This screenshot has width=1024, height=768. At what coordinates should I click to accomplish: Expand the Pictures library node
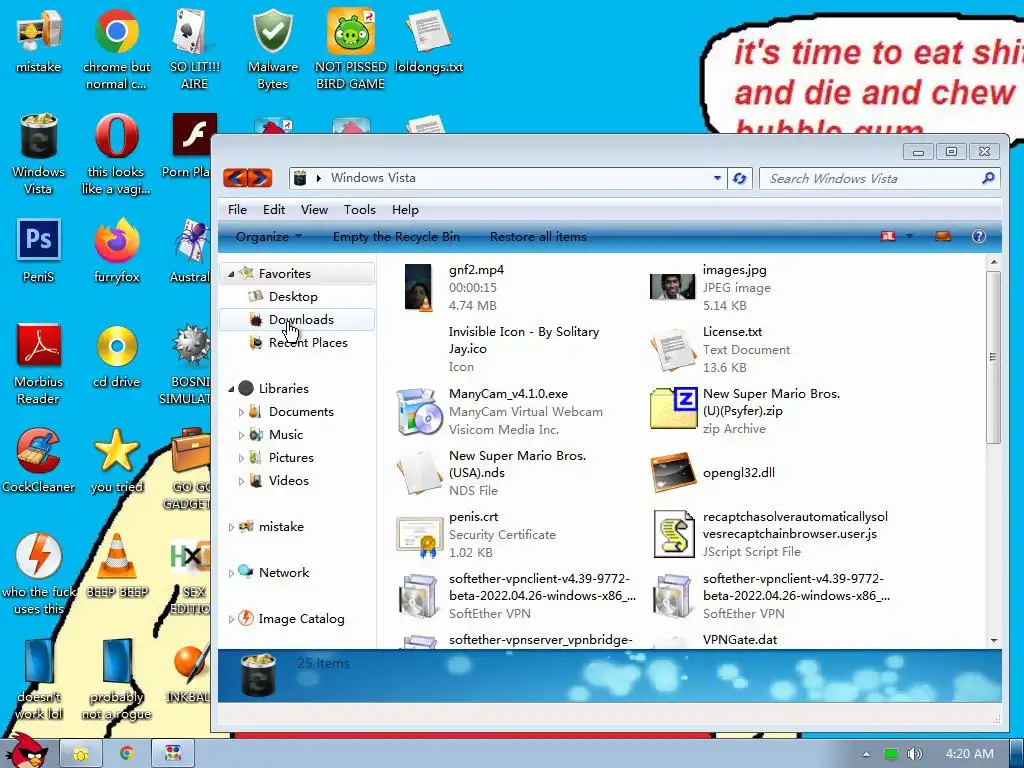click(x=241, y=458)
